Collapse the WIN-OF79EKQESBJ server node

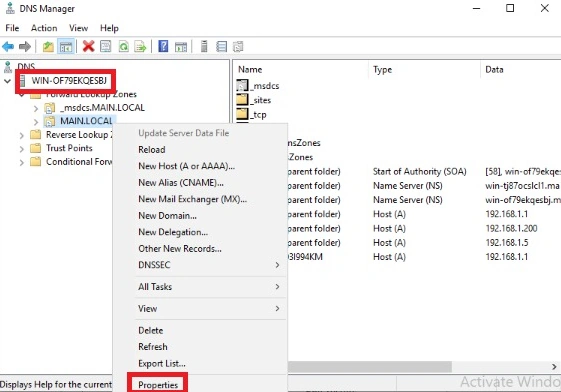point(7,81)
